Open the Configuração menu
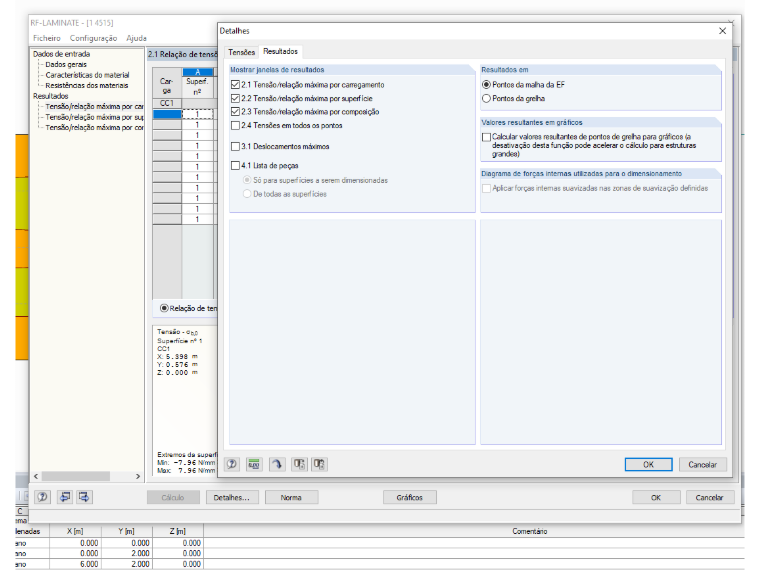The image size is (760, 570). (x=93, y=38)
